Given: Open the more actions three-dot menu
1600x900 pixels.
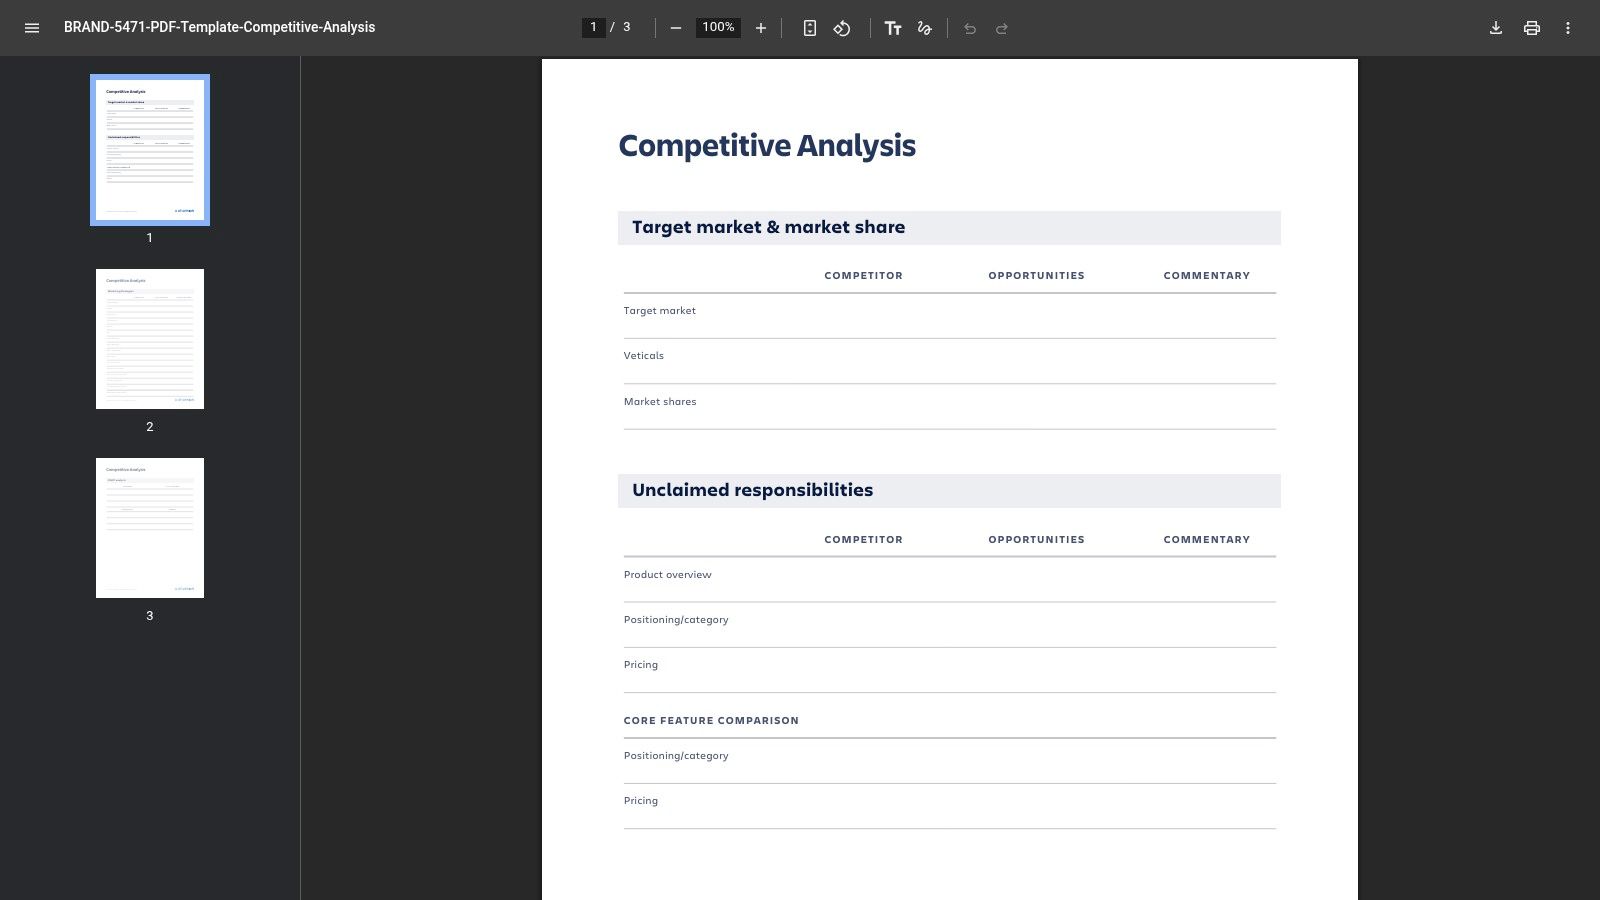Looking at the screenshot, I should click(x=1568, y=28).
